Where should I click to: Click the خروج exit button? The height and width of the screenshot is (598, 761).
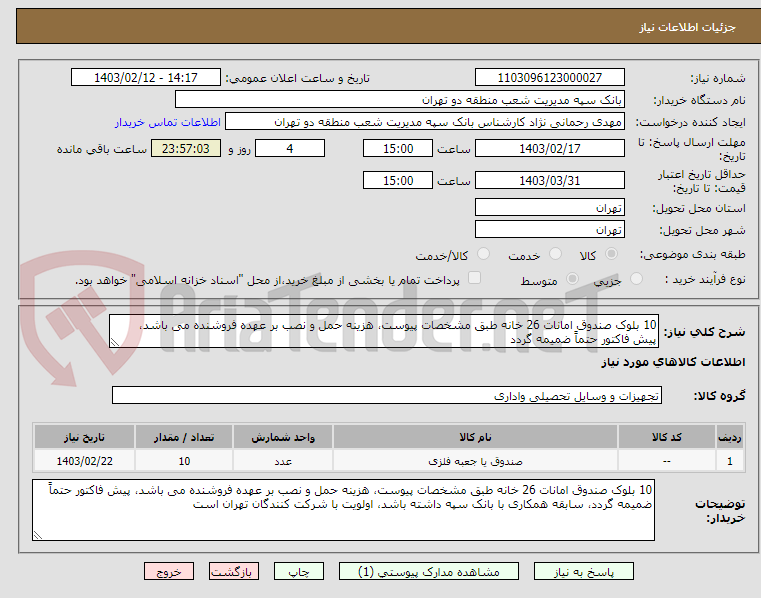[169, 571]
